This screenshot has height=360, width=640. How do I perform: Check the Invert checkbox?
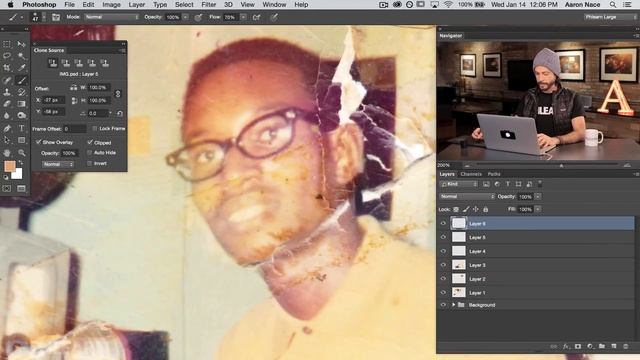point(89,163)
